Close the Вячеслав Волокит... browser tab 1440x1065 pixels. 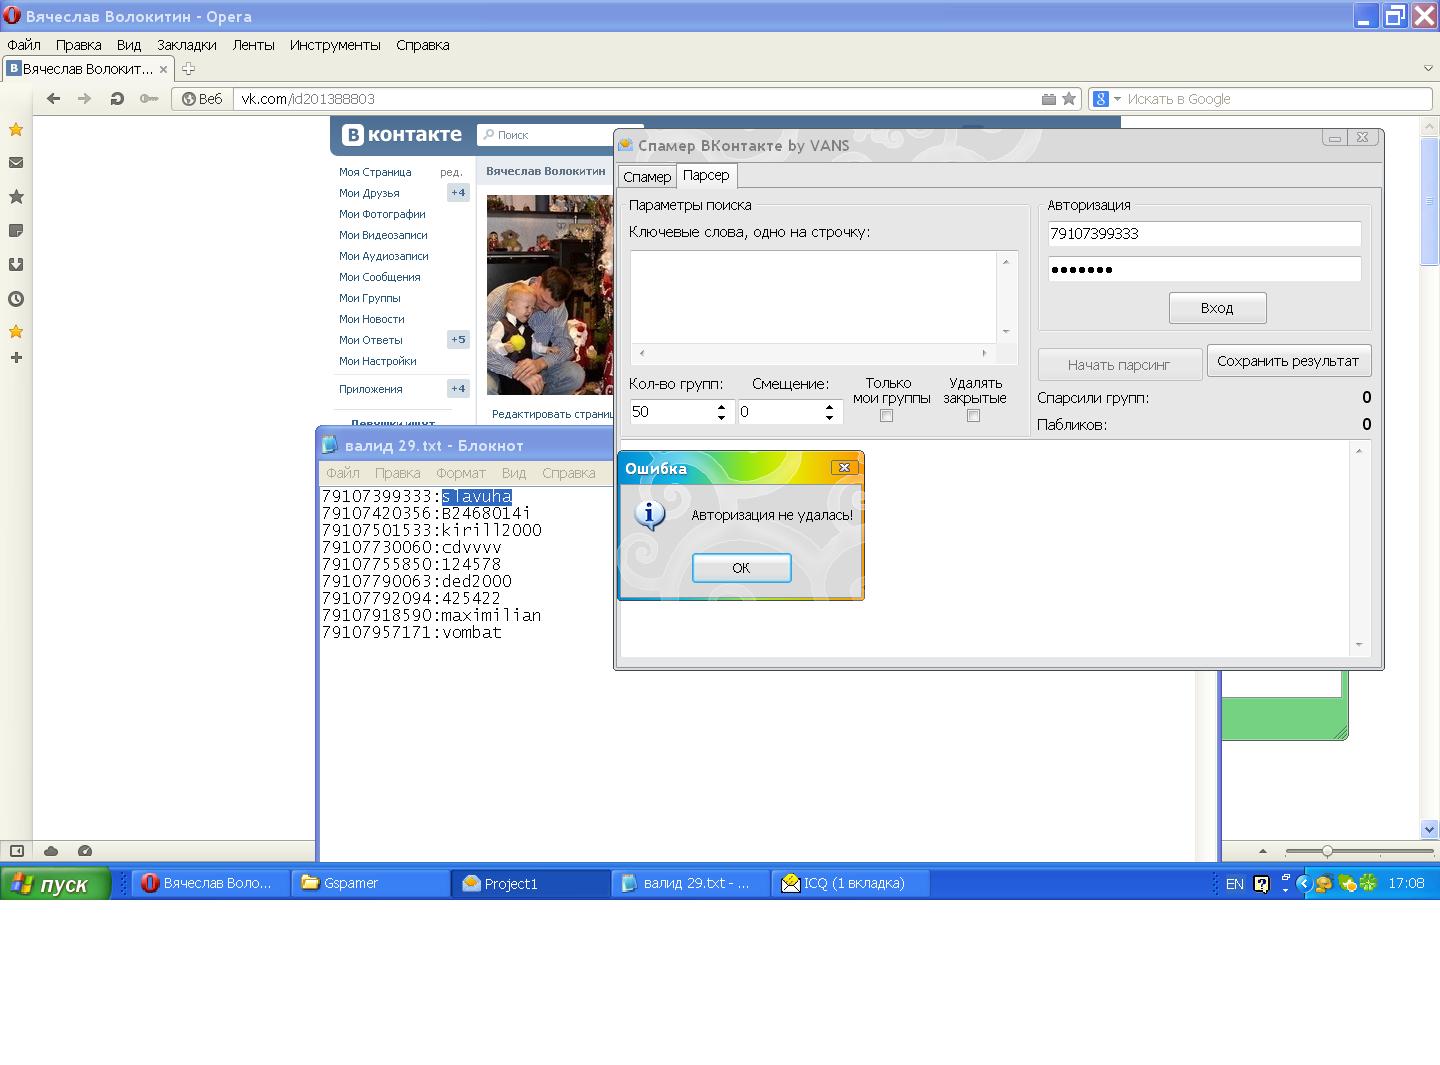point(163,69)
